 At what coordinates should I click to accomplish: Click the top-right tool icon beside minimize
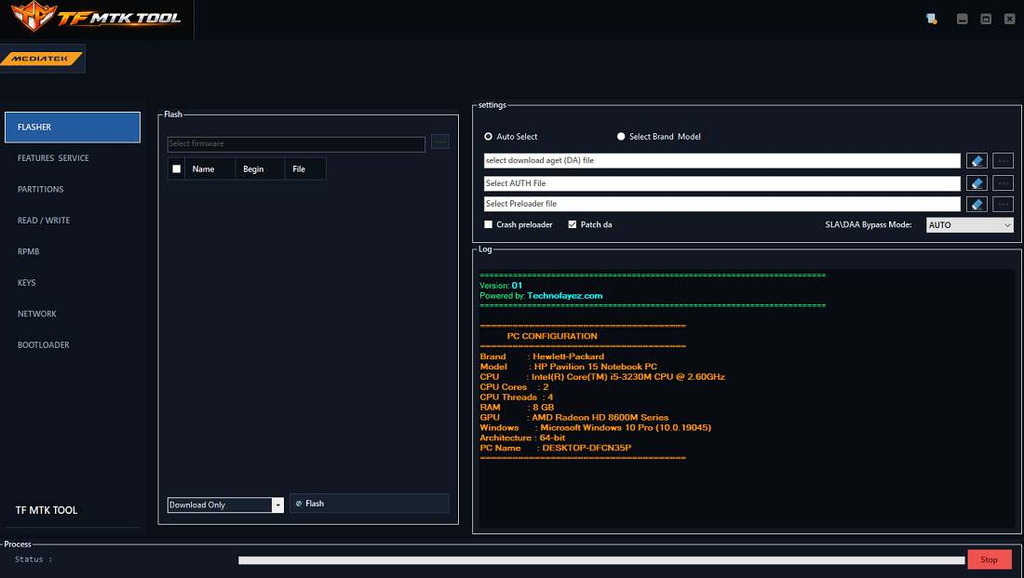pos(931,19)
